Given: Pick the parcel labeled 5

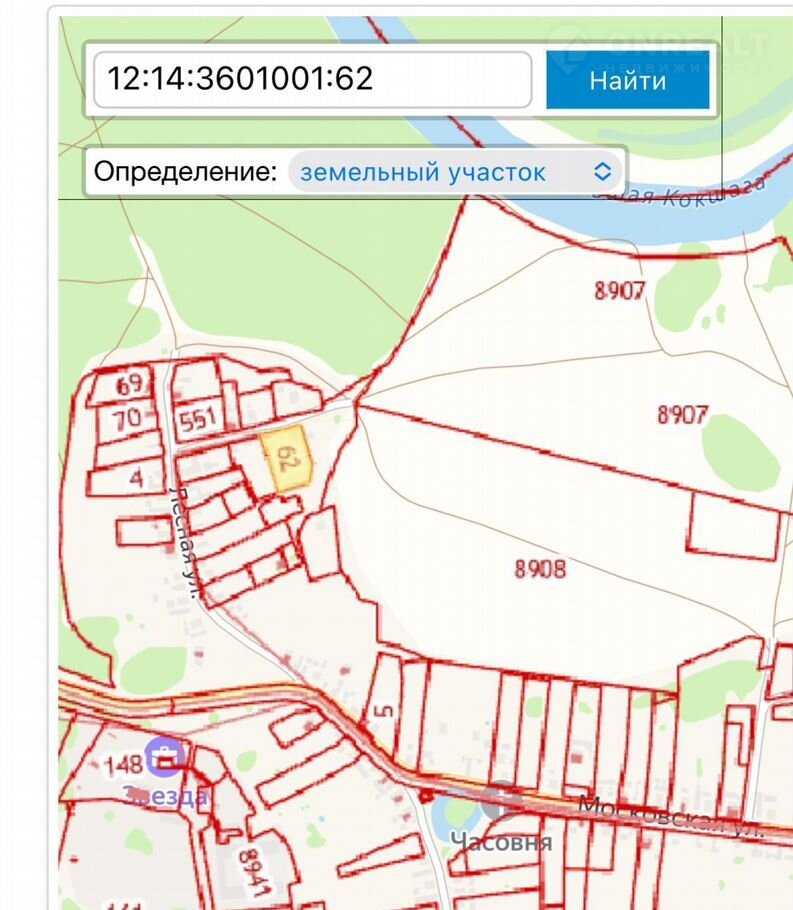Looking at the screenshot, I should (388, 712).
